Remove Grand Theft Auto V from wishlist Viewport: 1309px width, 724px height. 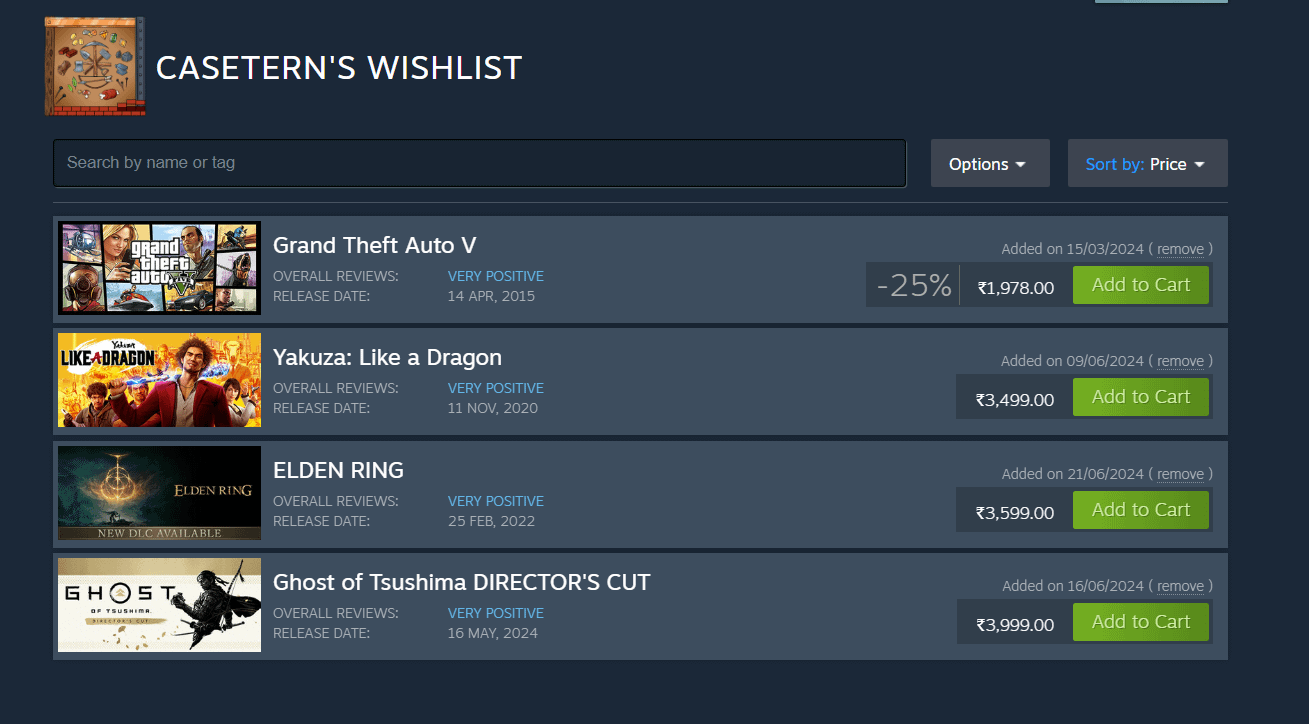coord(1180,249)
